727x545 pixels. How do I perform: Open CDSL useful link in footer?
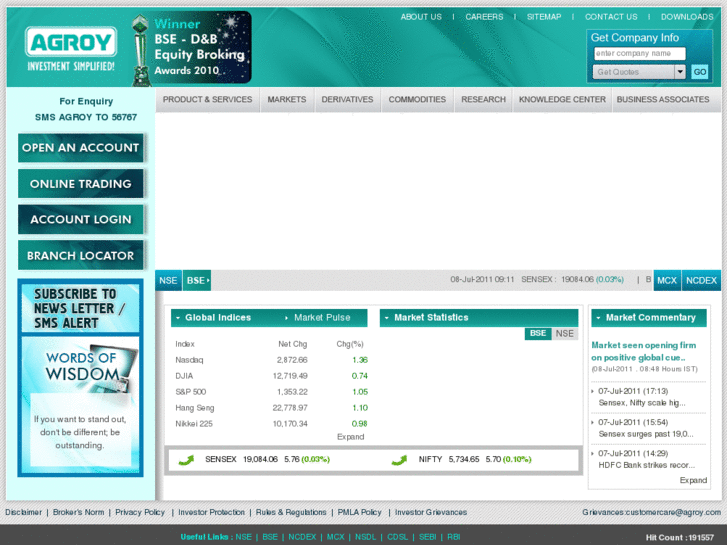pyautogui.click(x=397, y=537)
